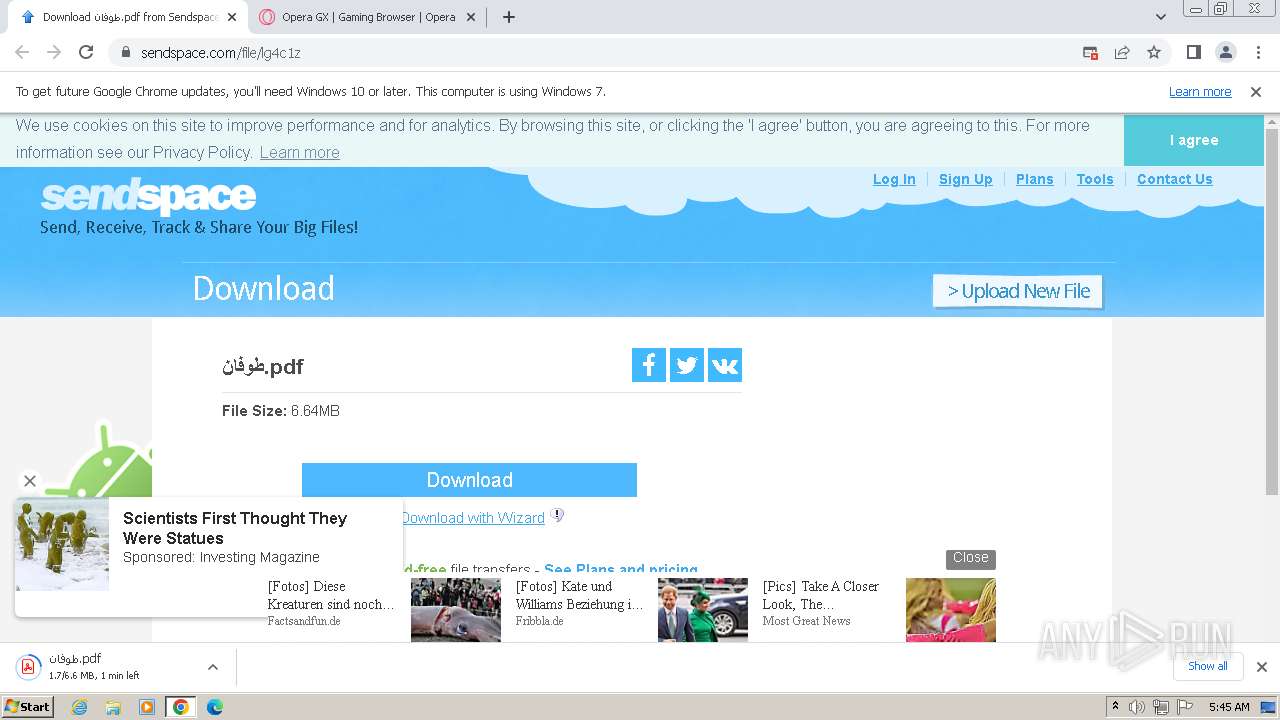Viewport: 1280px width, 720px height.
Task: Accept cookies with I agree button
Action: (x=1194, y=140)
